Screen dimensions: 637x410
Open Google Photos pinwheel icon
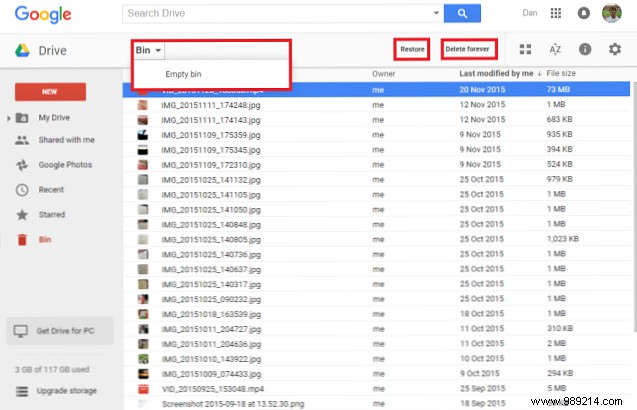coord(22,165)
